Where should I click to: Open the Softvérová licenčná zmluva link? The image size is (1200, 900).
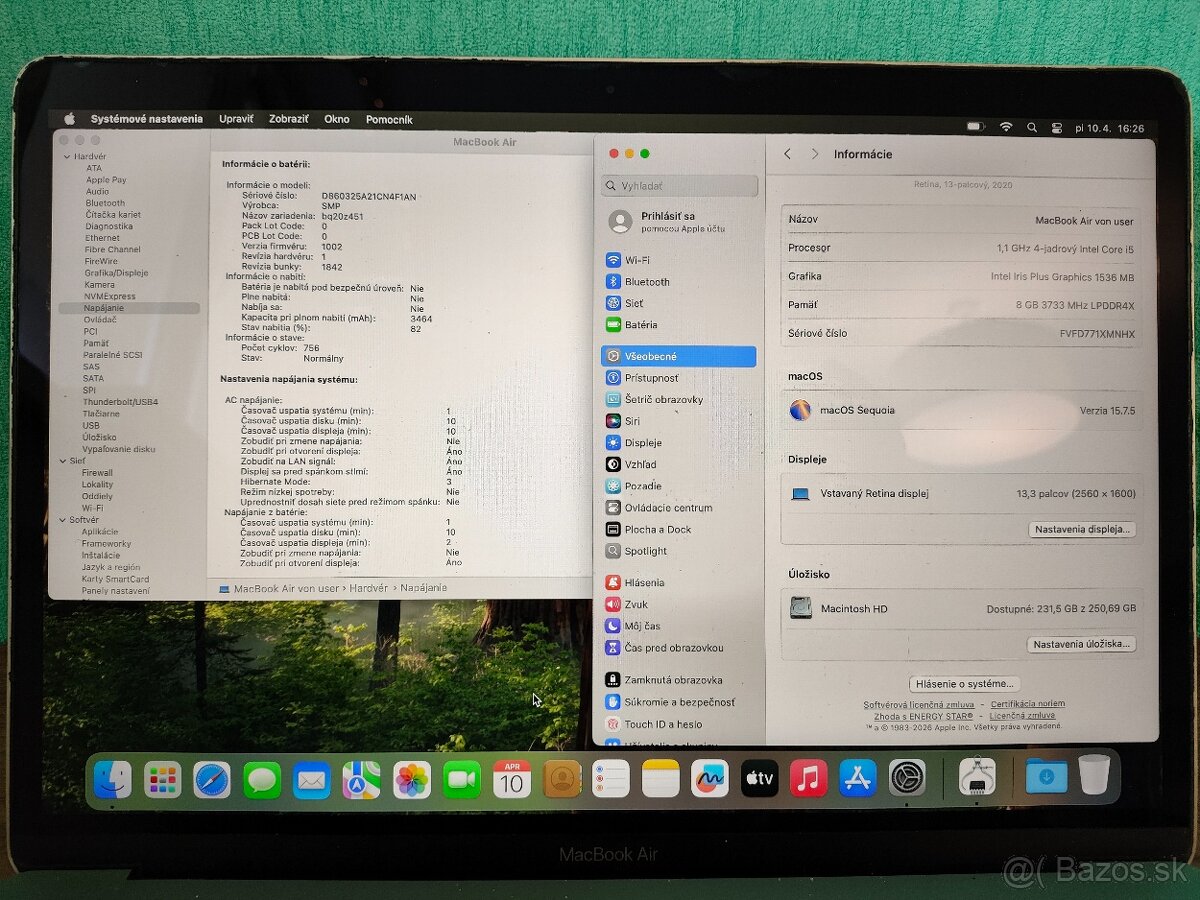point(919,704)
